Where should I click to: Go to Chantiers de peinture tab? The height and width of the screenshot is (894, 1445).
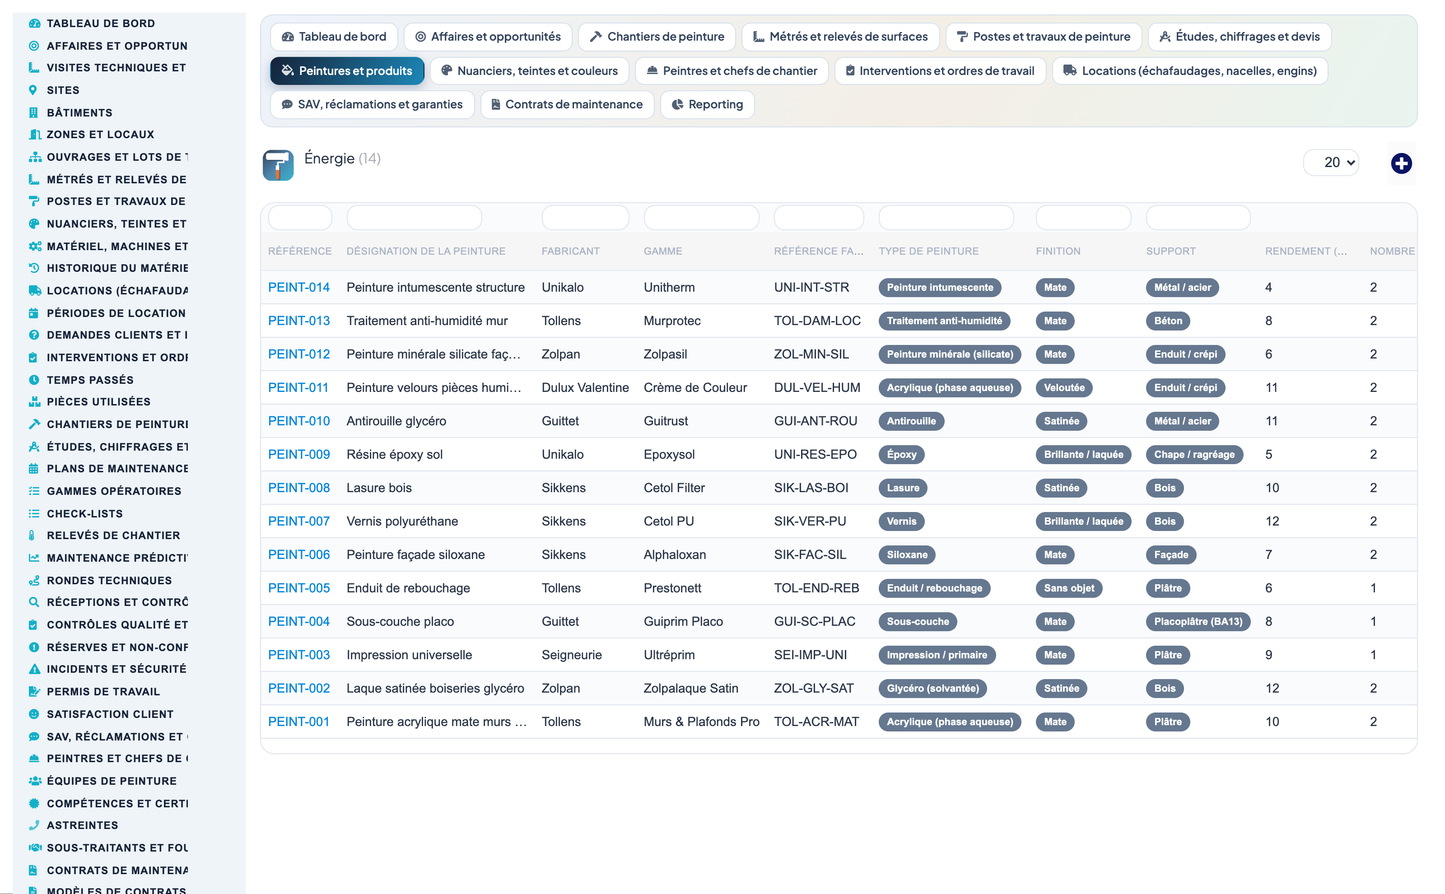click(657, 37)
